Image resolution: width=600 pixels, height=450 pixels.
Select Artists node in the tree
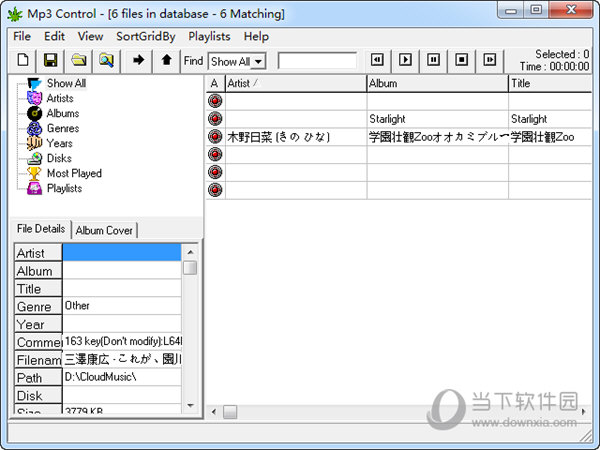point(60,98)
